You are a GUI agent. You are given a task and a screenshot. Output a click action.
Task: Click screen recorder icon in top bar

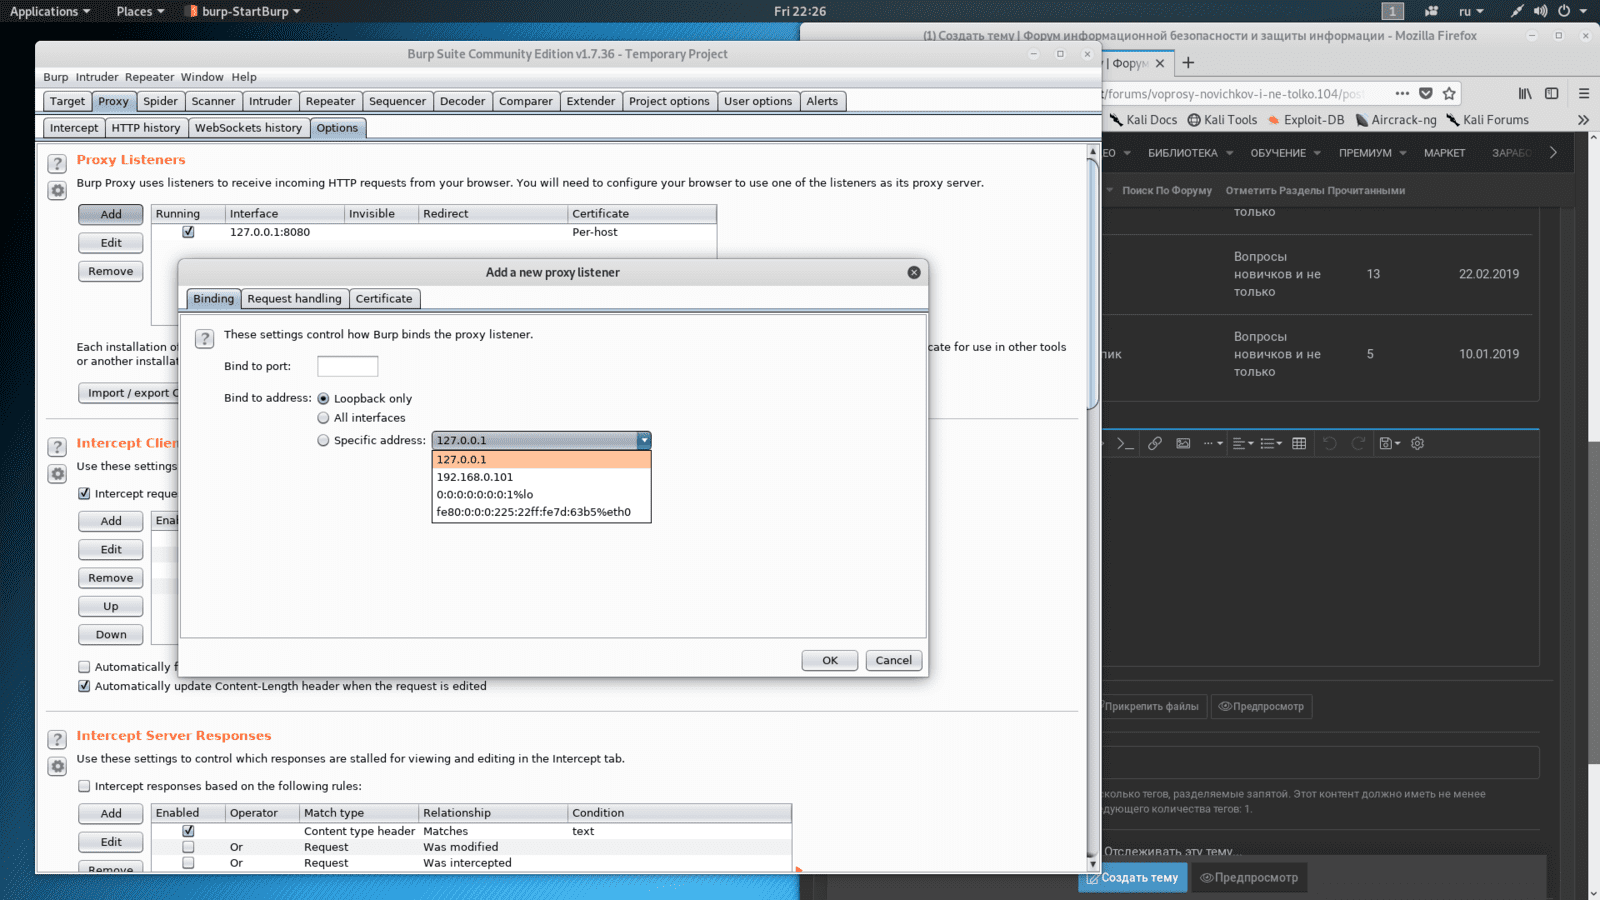(1431, 11)
